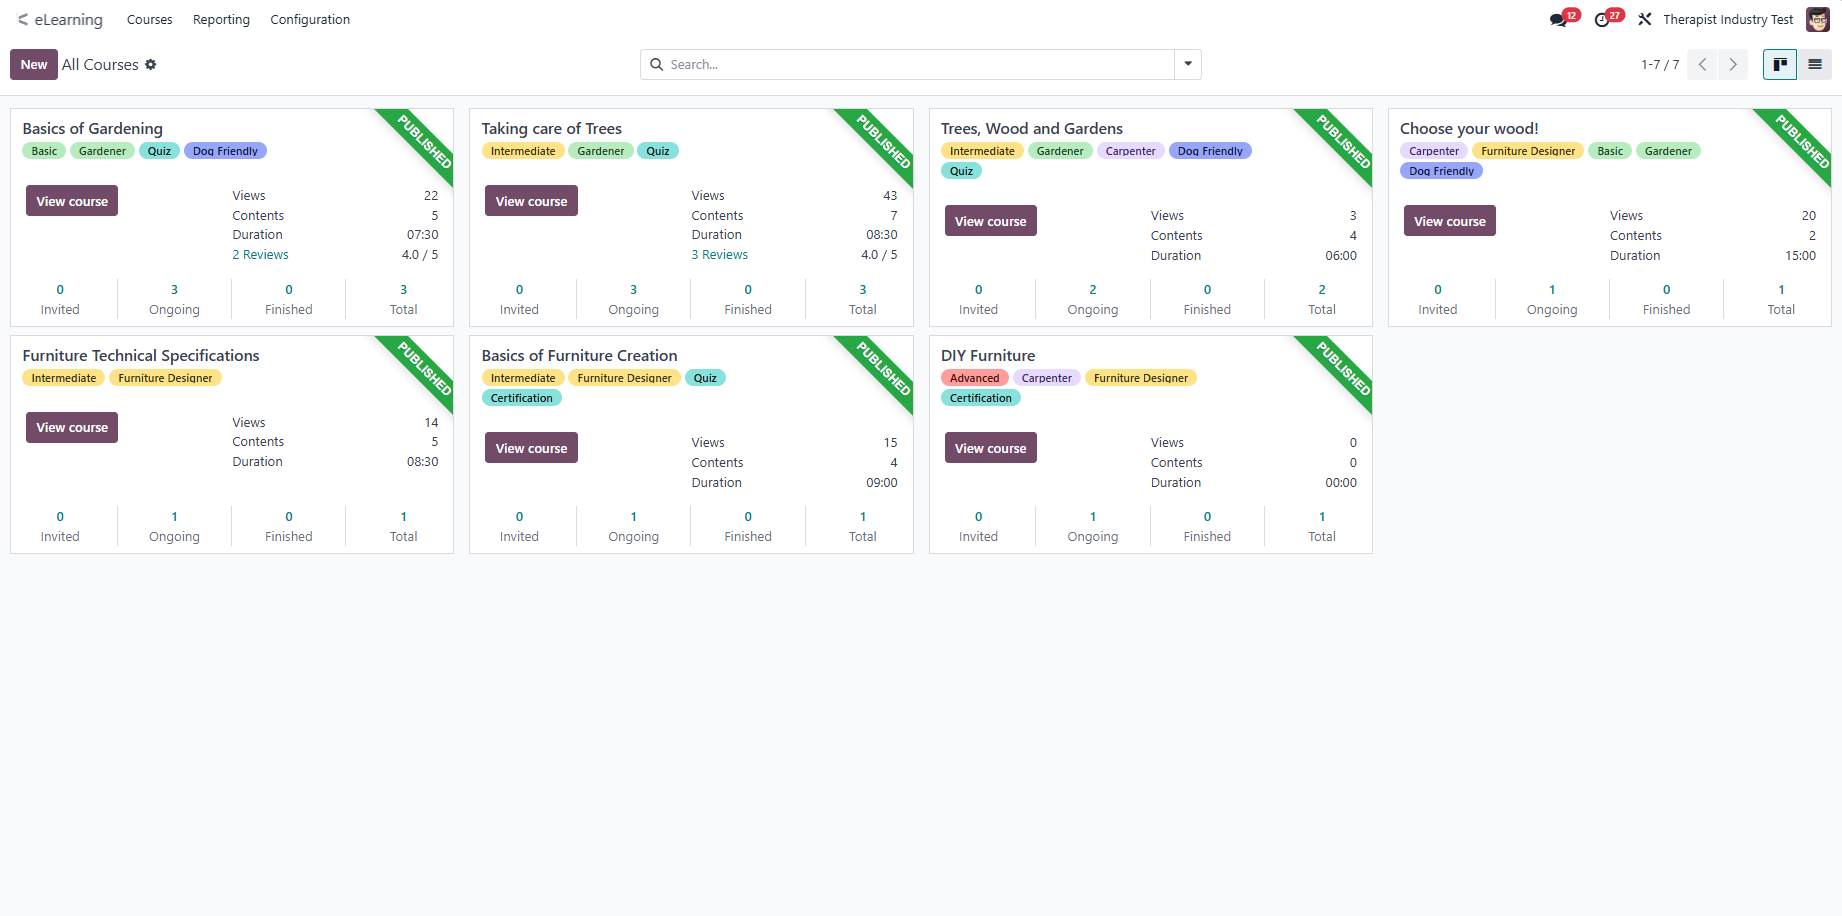1842x916 pixels.
Task: Go to the previous page arrow
Action: pos(1702,64)
